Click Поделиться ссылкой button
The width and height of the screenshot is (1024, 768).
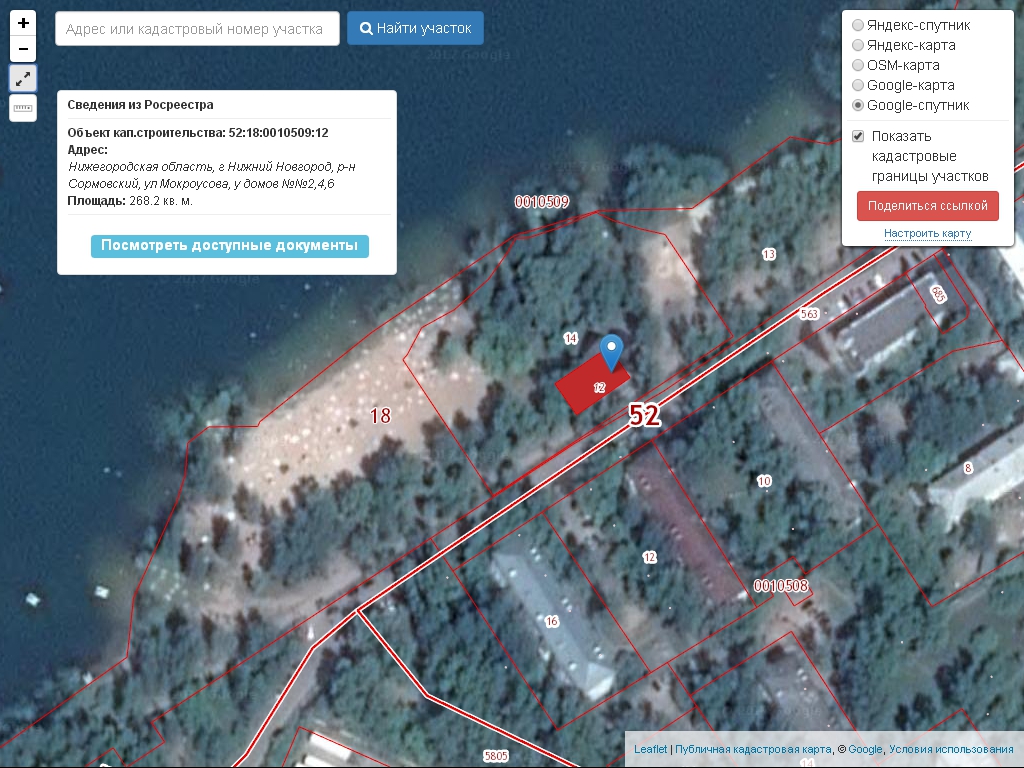[927, 206]
